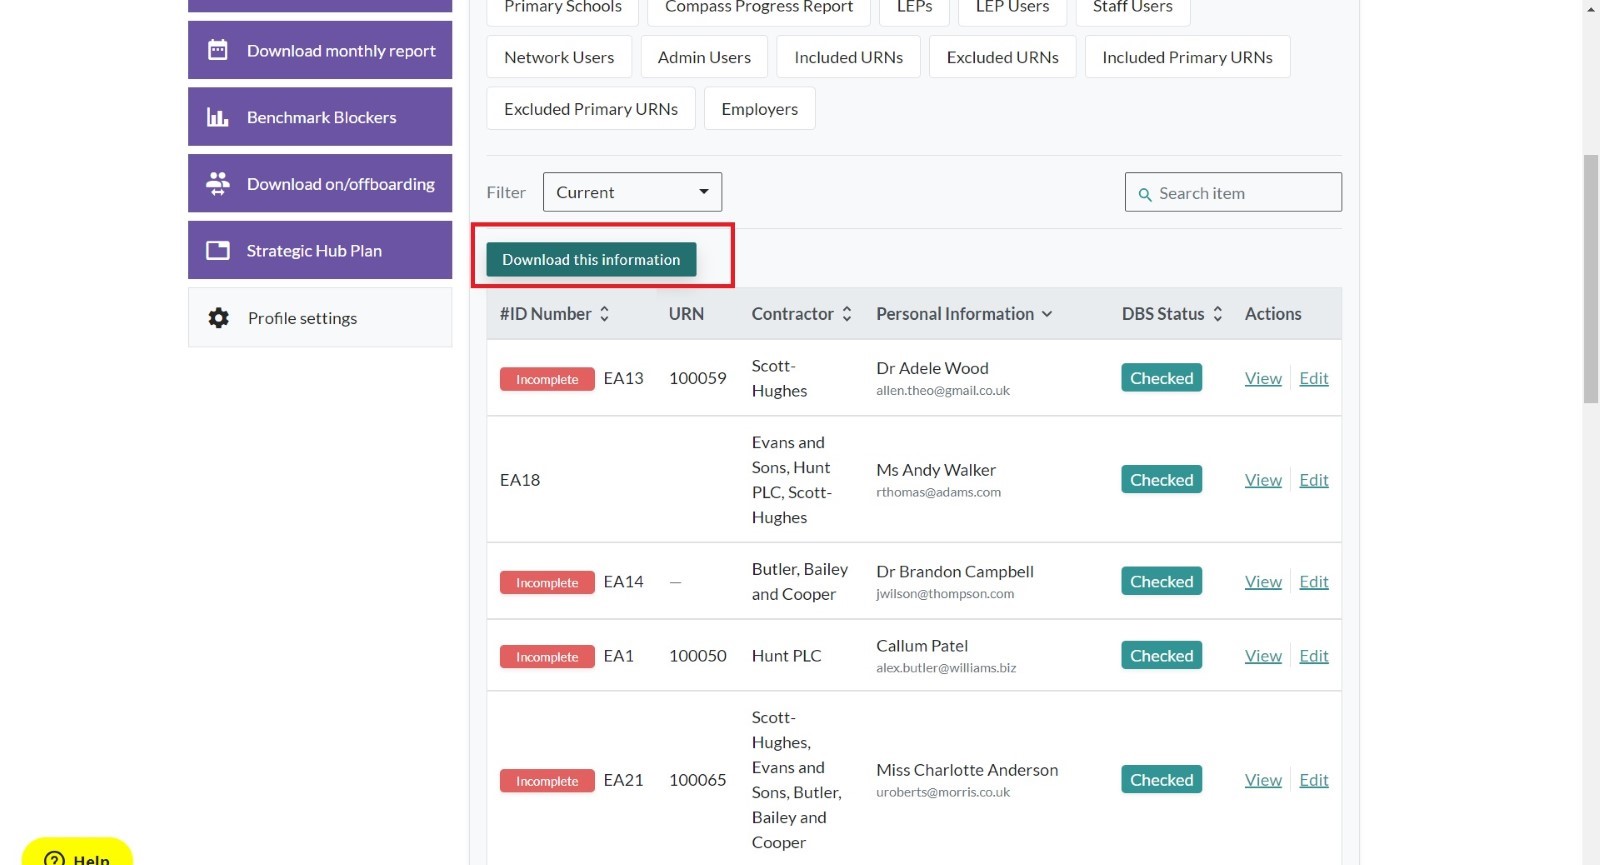Open the Excluded URNs tab
The image size is (1600, 865).
pyautogui.click(x=1003, y=57)
